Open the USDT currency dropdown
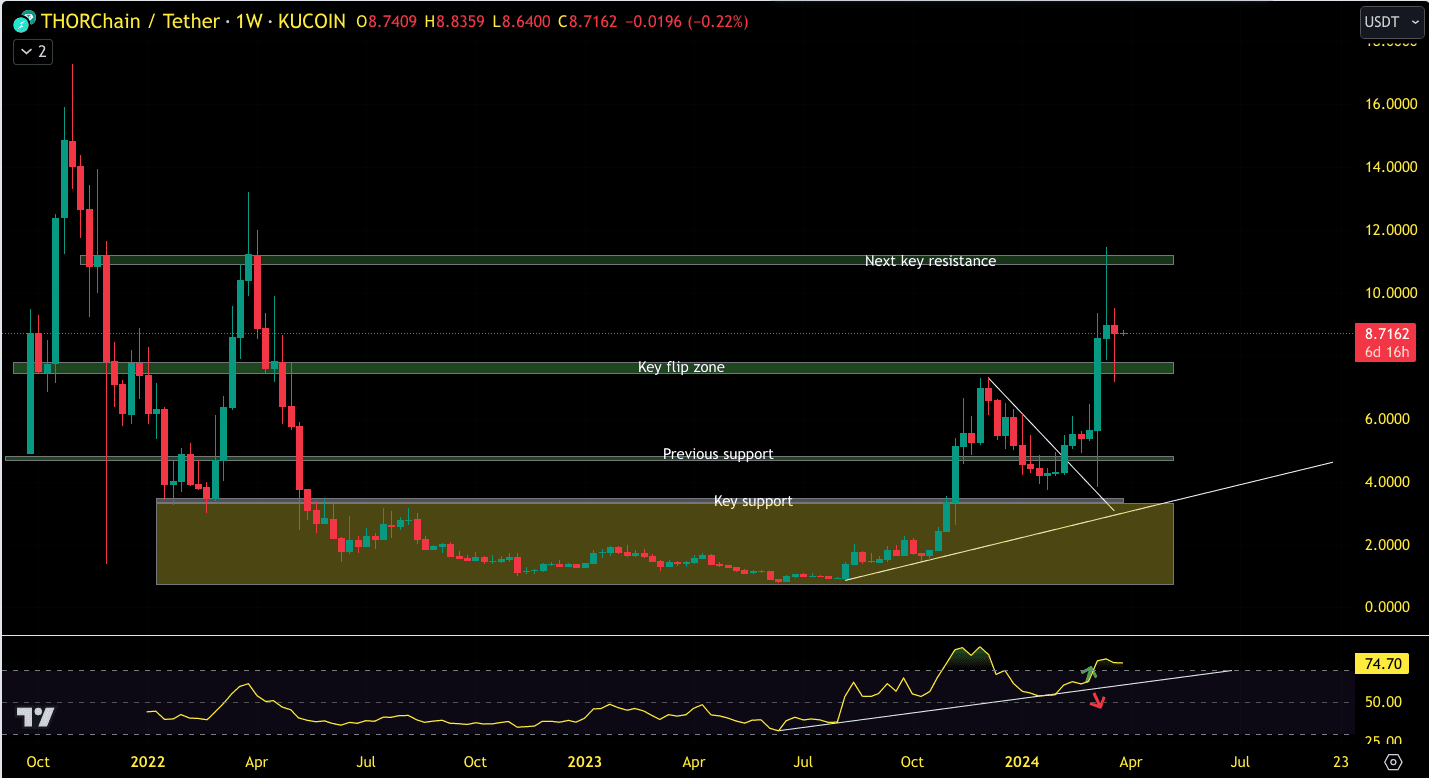The height and width of the screenshot is (778, 1429). coord(1391,21)
